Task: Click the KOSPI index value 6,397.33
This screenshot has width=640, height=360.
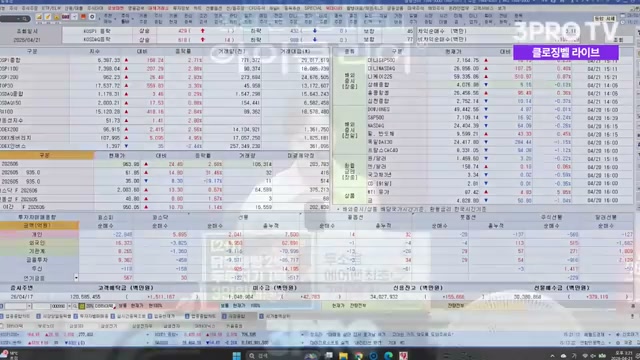Action: (x=109, y=60)
